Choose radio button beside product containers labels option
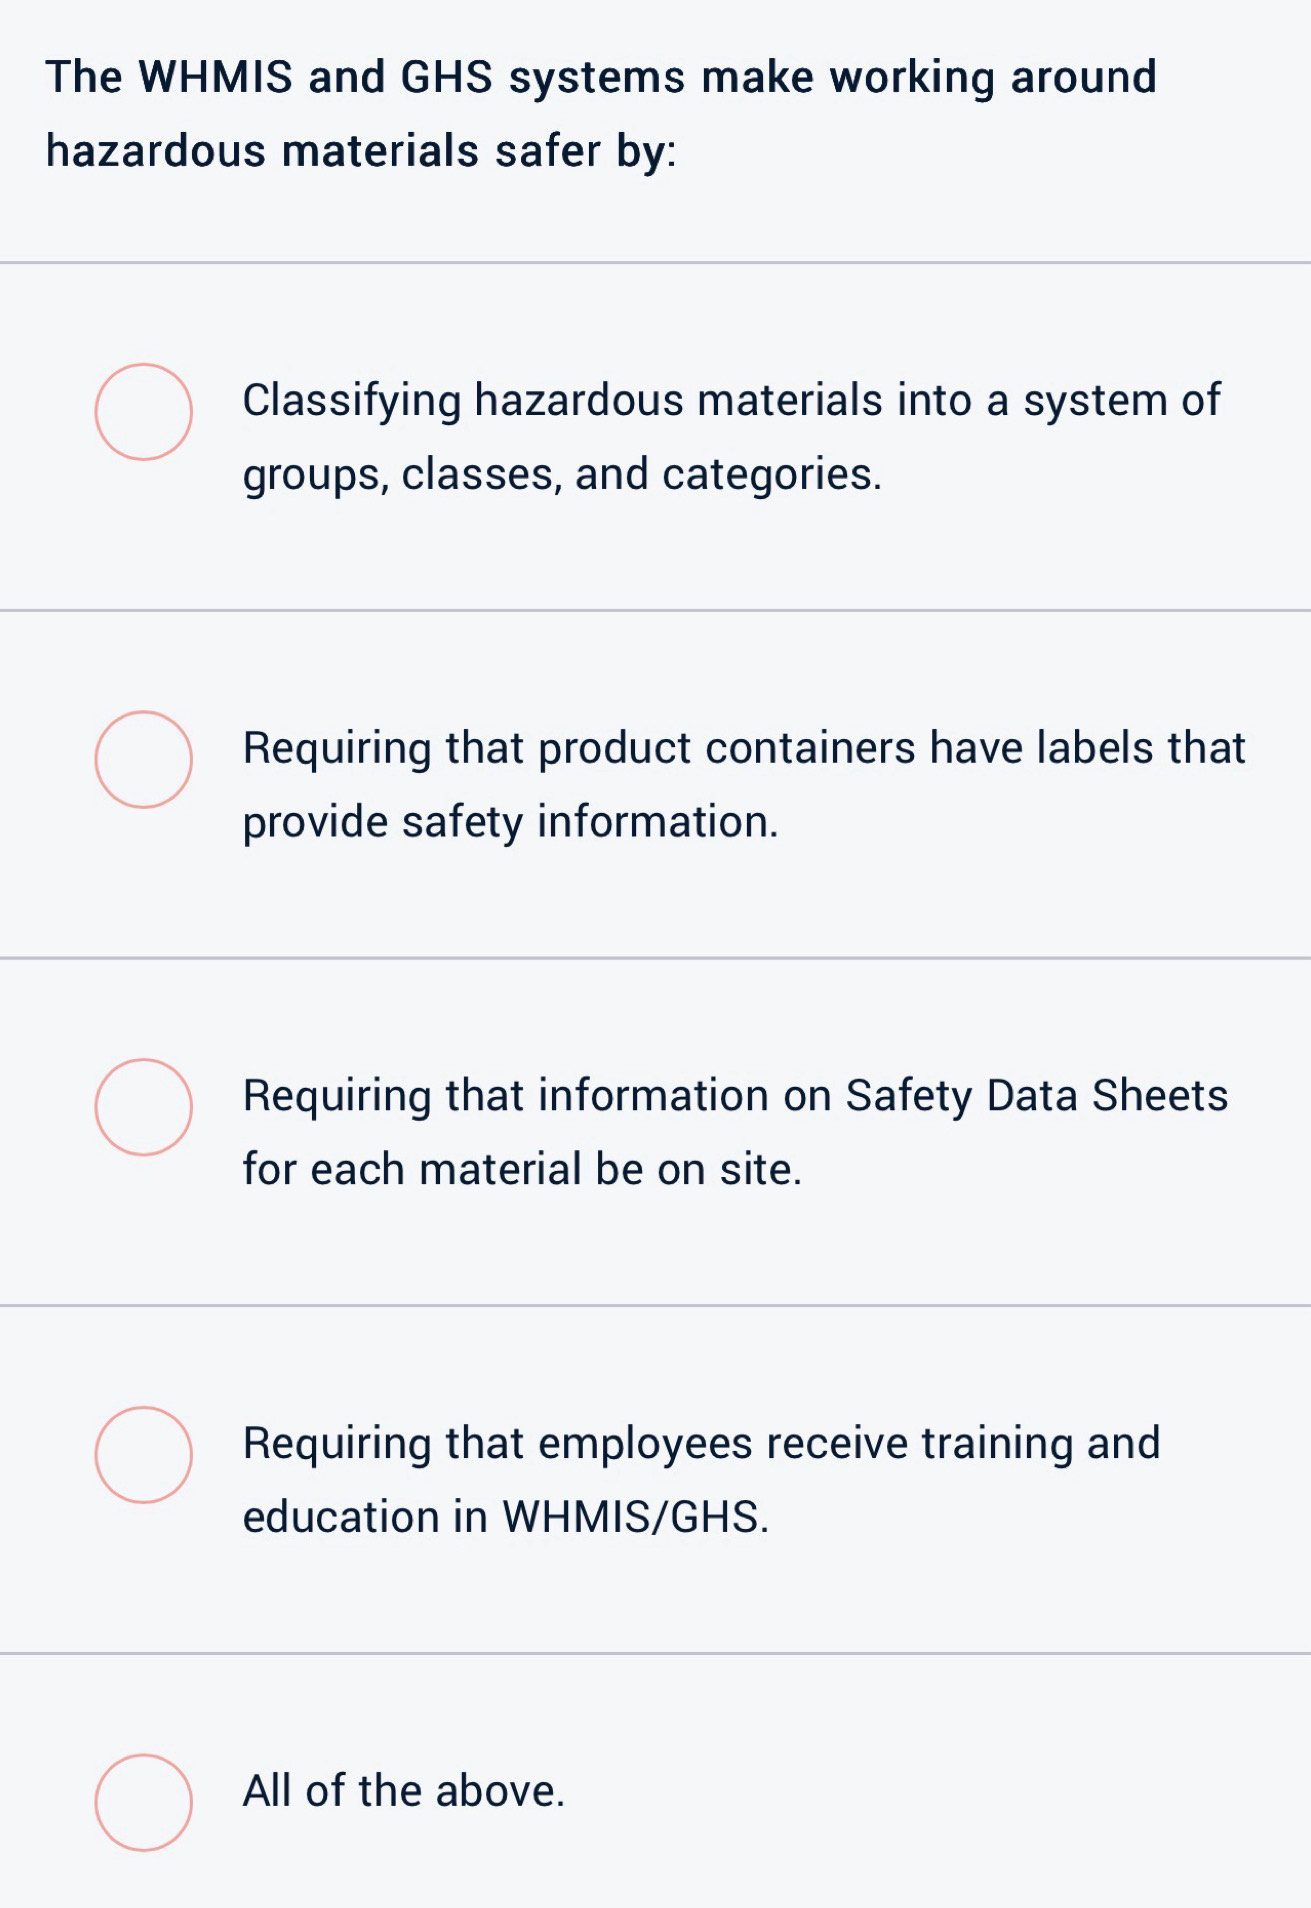Viewport: 1311px width, 1908px height. [144, 760]
